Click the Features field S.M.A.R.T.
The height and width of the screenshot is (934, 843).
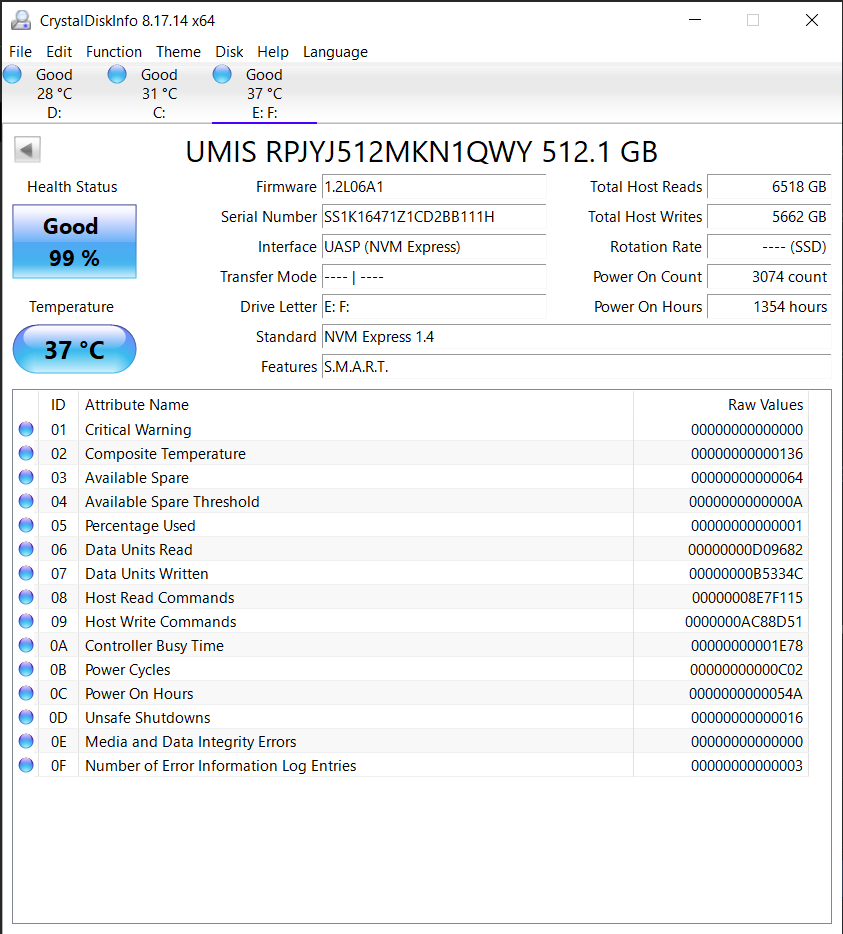pyautogui.click(x=576, y=367)
